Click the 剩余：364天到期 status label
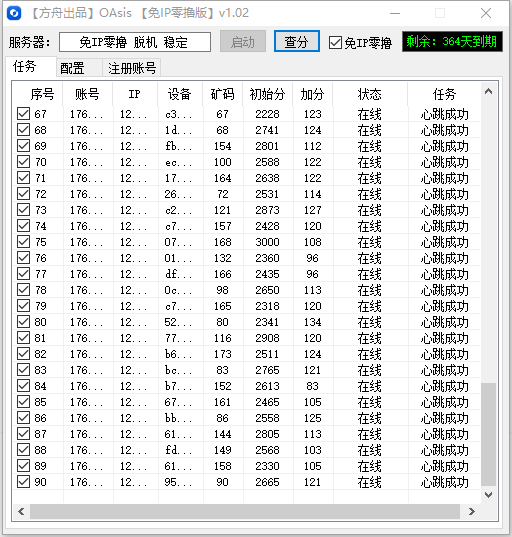512x537 pixels. [x=452, y=42]
